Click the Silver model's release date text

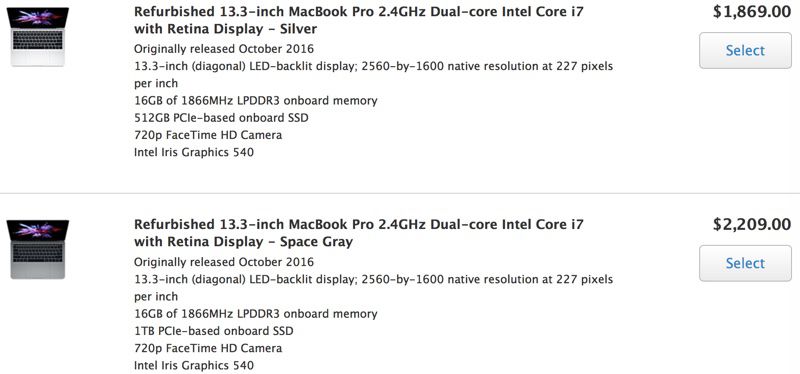pos(224,49)
